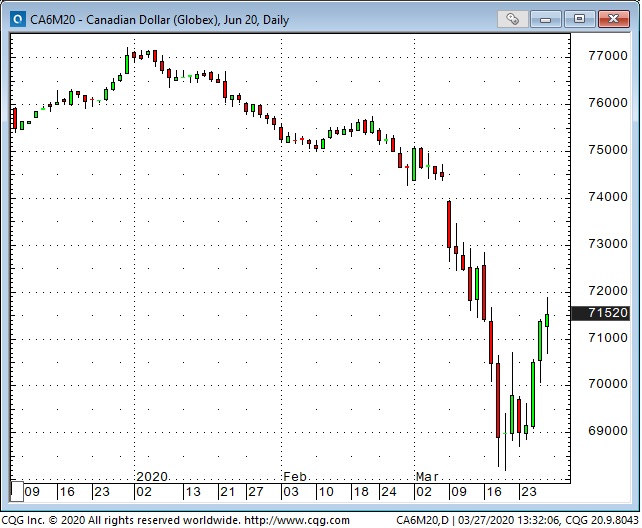Click the December date label 16 on time axis
The image size is (642, 528).
click(67, 492)
